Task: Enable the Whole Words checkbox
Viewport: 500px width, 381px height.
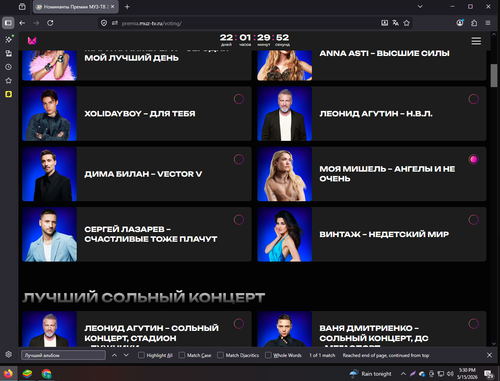Action: coord(268,355)
